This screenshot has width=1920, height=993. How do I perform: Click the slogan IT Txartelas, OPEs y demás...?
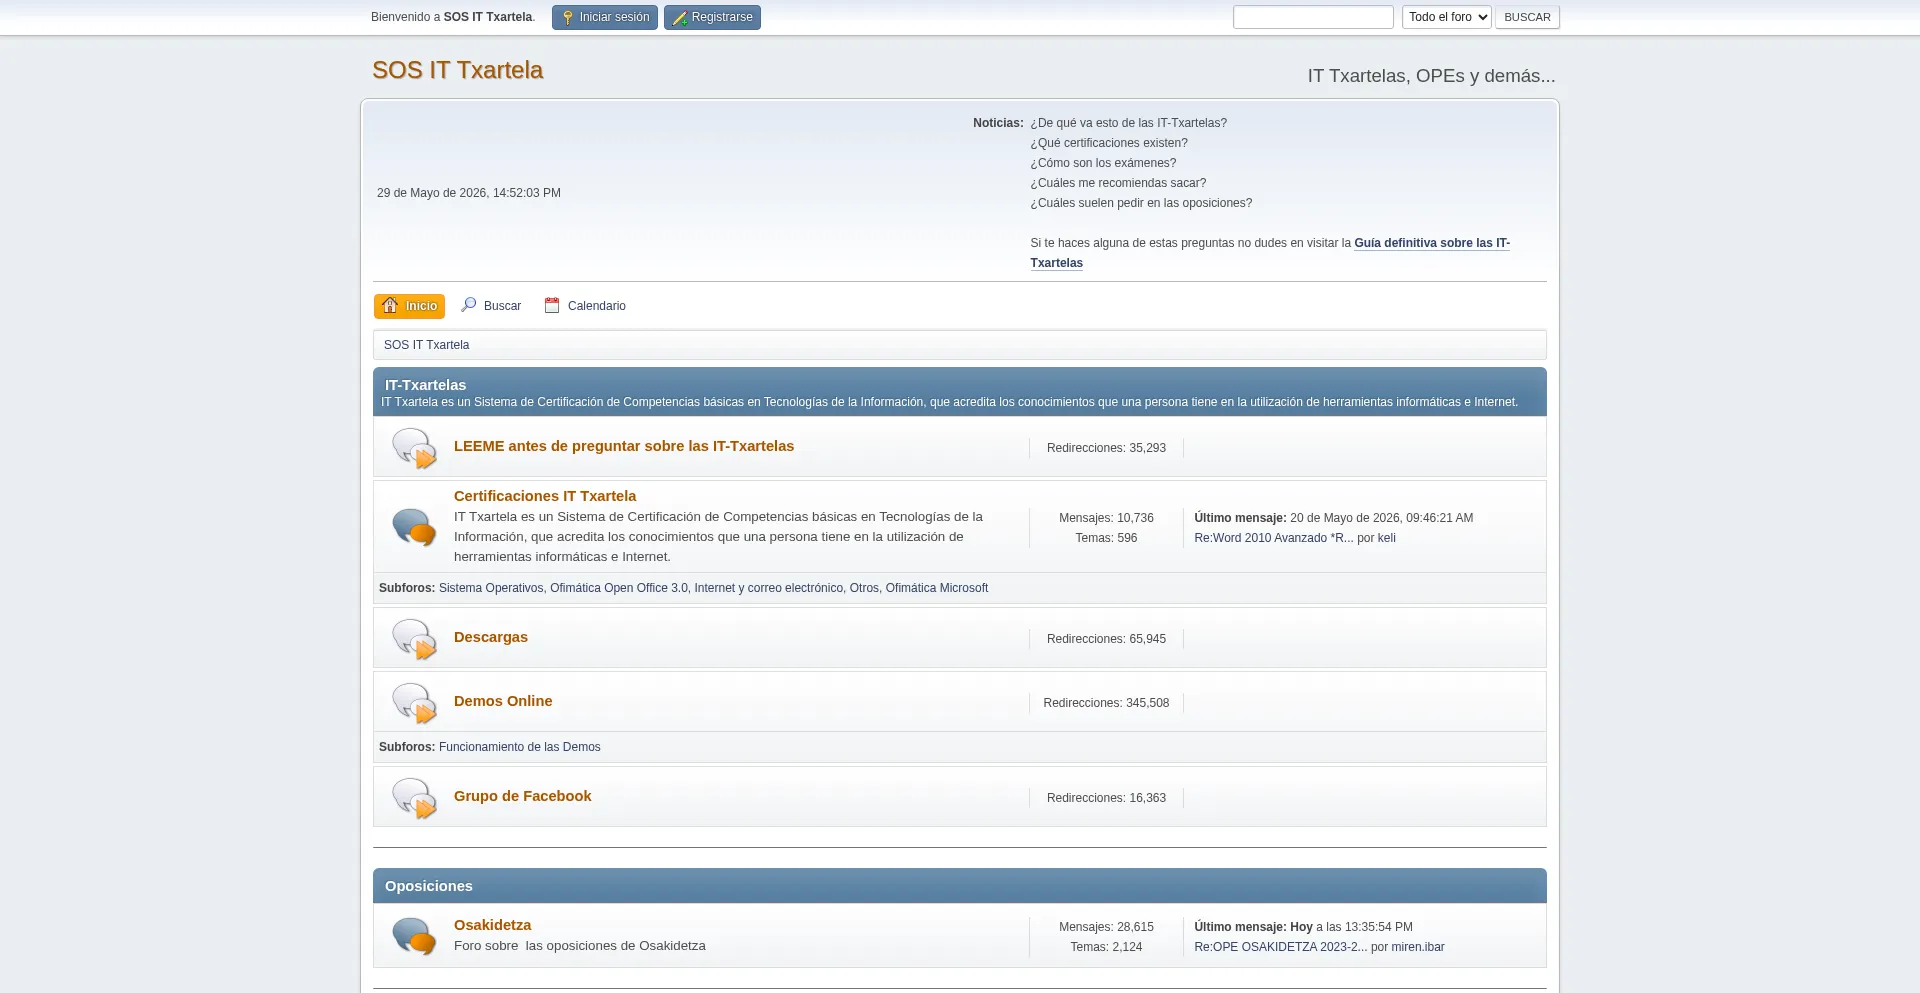pyautogui.click(x=1431, y=76)
